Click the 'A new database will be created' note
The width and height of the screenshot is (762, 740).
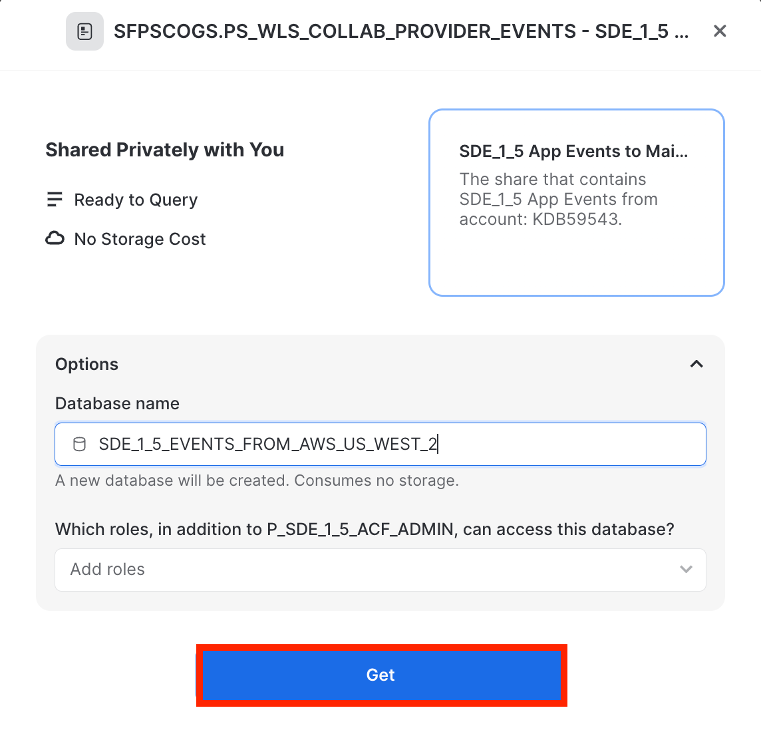point(257,481)
